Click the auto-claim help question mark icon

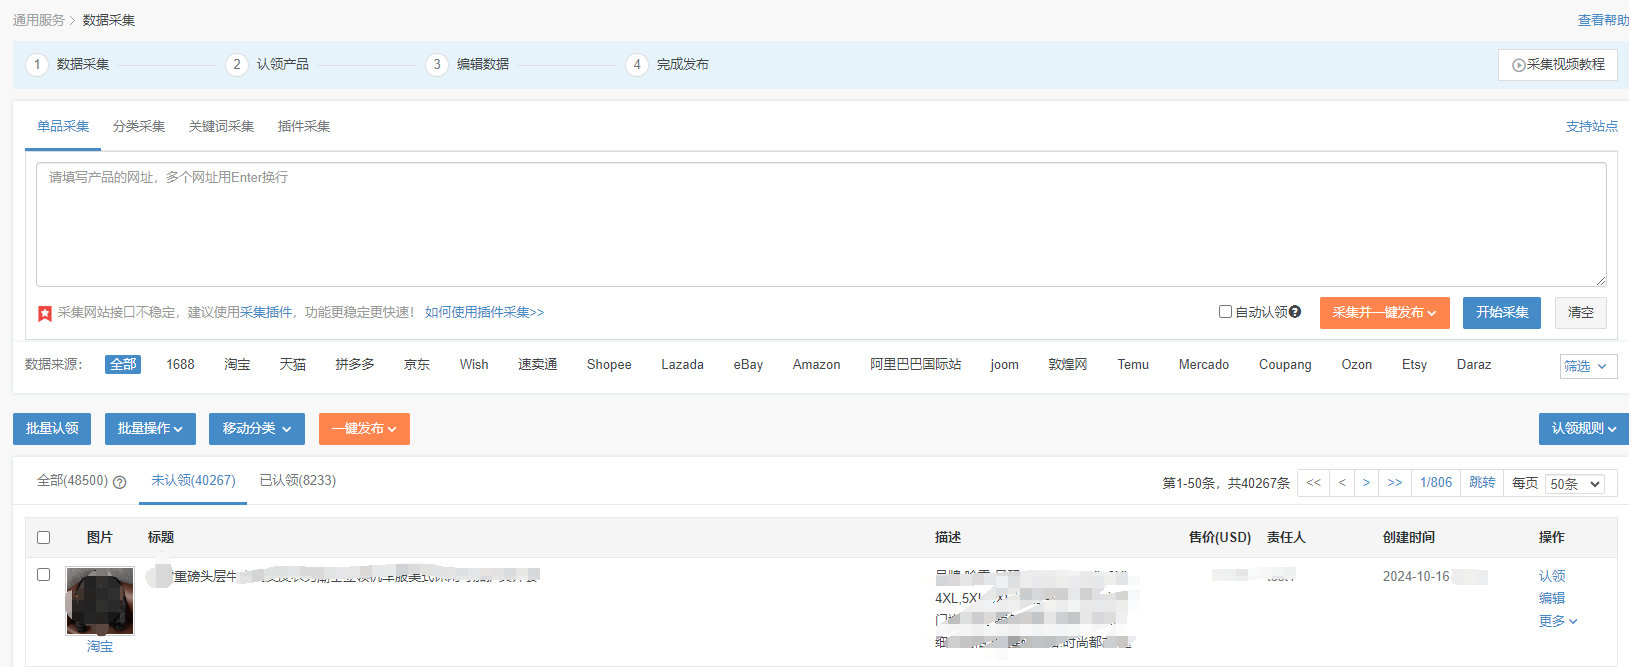[1295, 312]
